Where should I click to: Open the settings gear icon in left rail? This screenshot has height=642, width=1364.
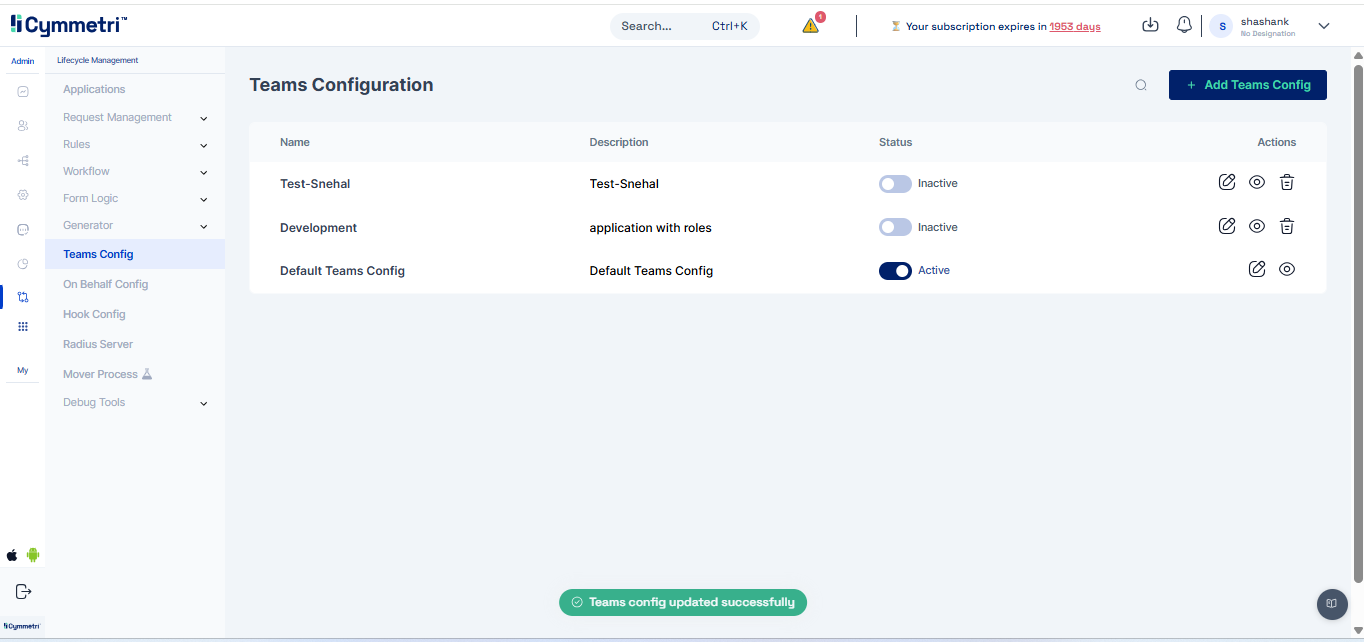[x=23, y=195]
